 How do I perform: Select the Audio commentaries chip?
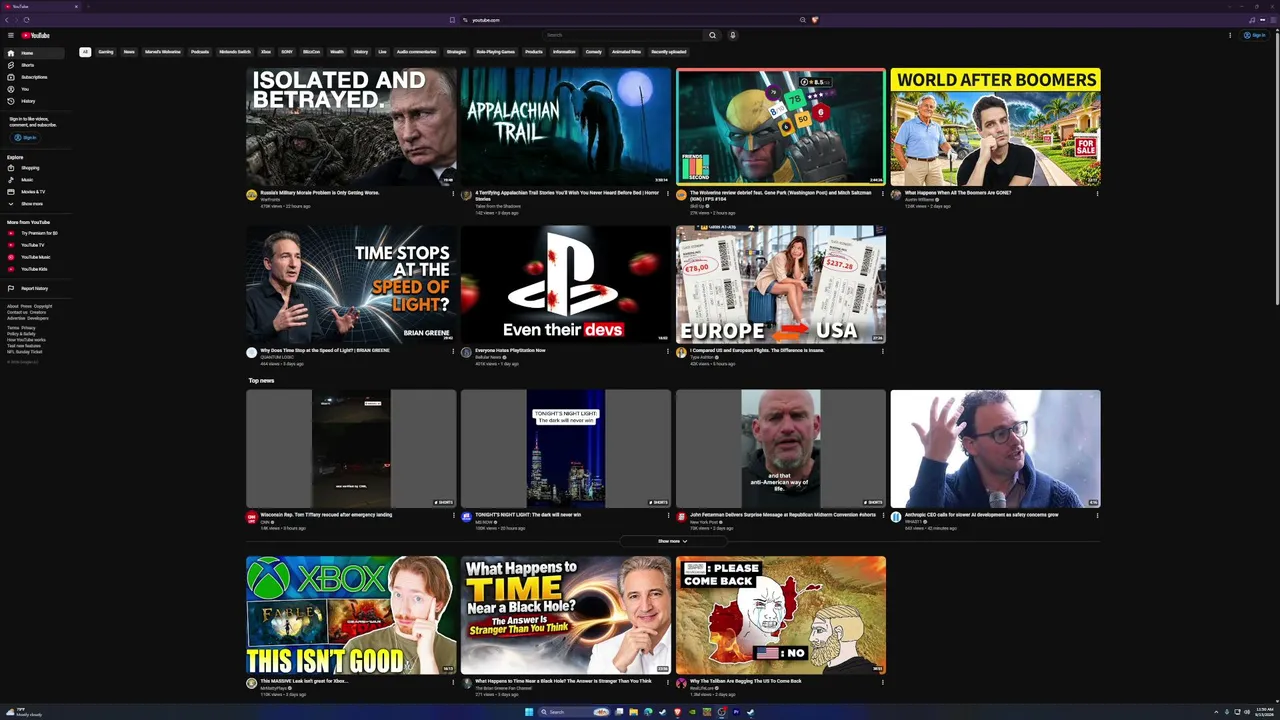pos(416,52)
